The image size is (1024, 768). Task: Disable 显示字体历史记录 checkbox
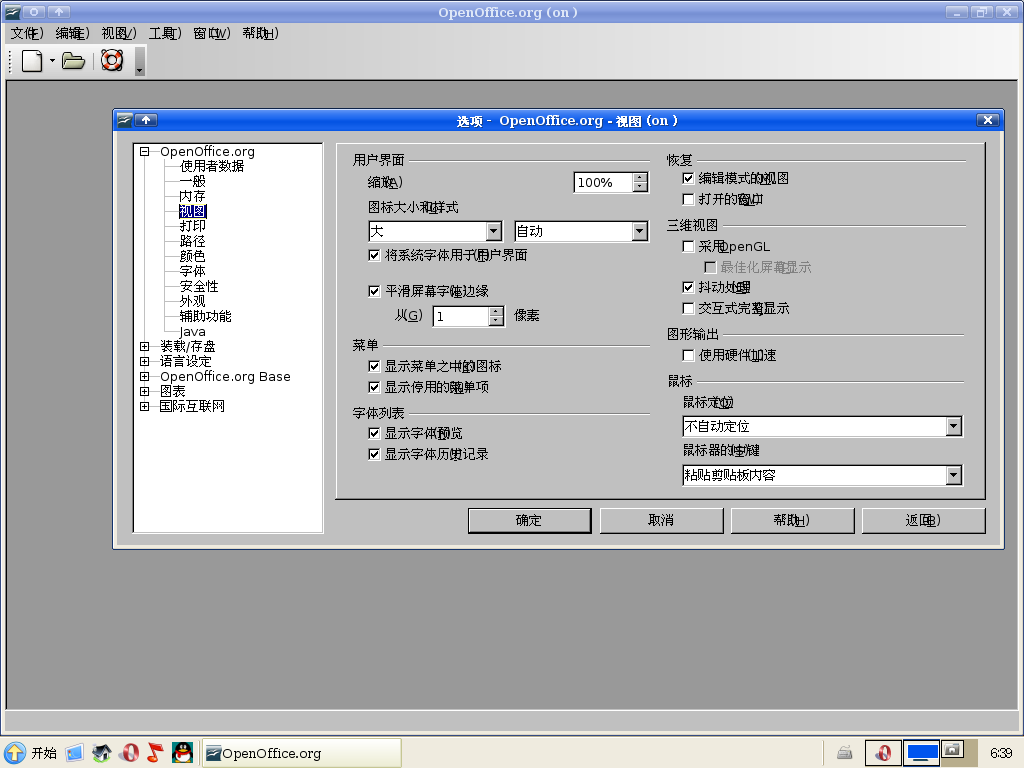pos(374,454)
